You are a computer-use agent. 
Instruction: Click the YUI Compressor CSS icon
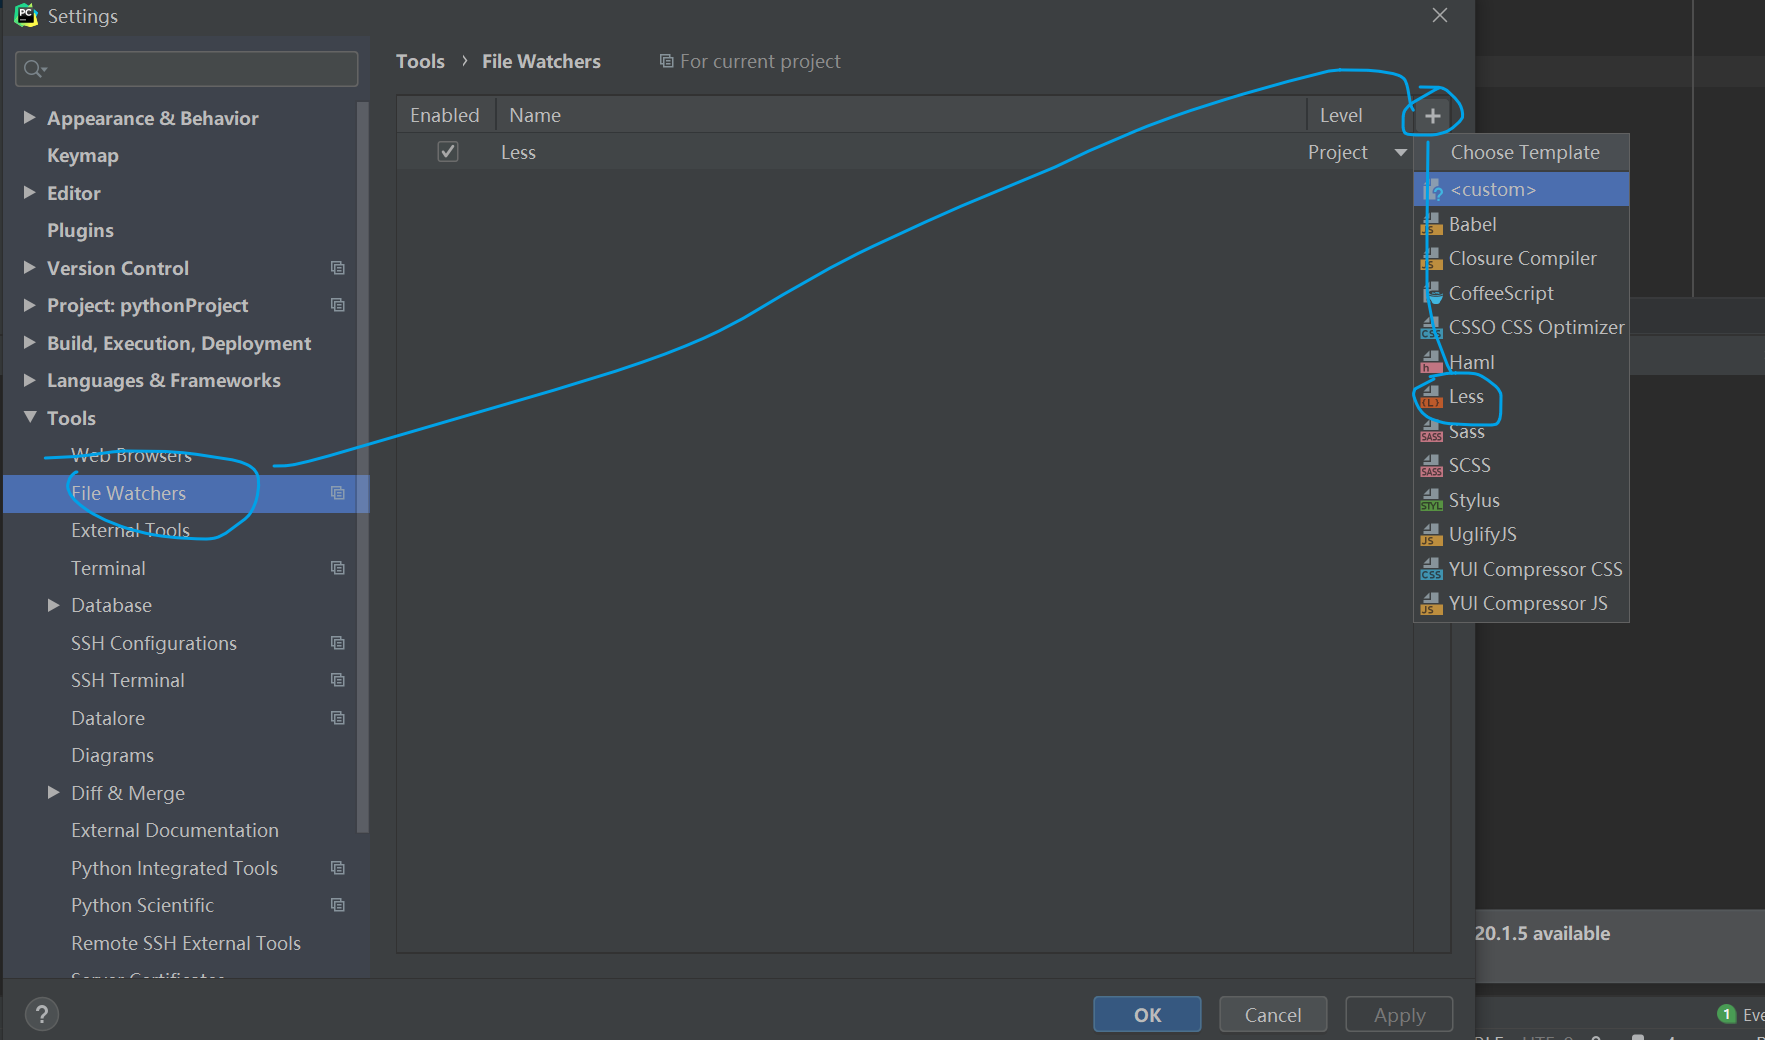click(x=1432, y=569)
